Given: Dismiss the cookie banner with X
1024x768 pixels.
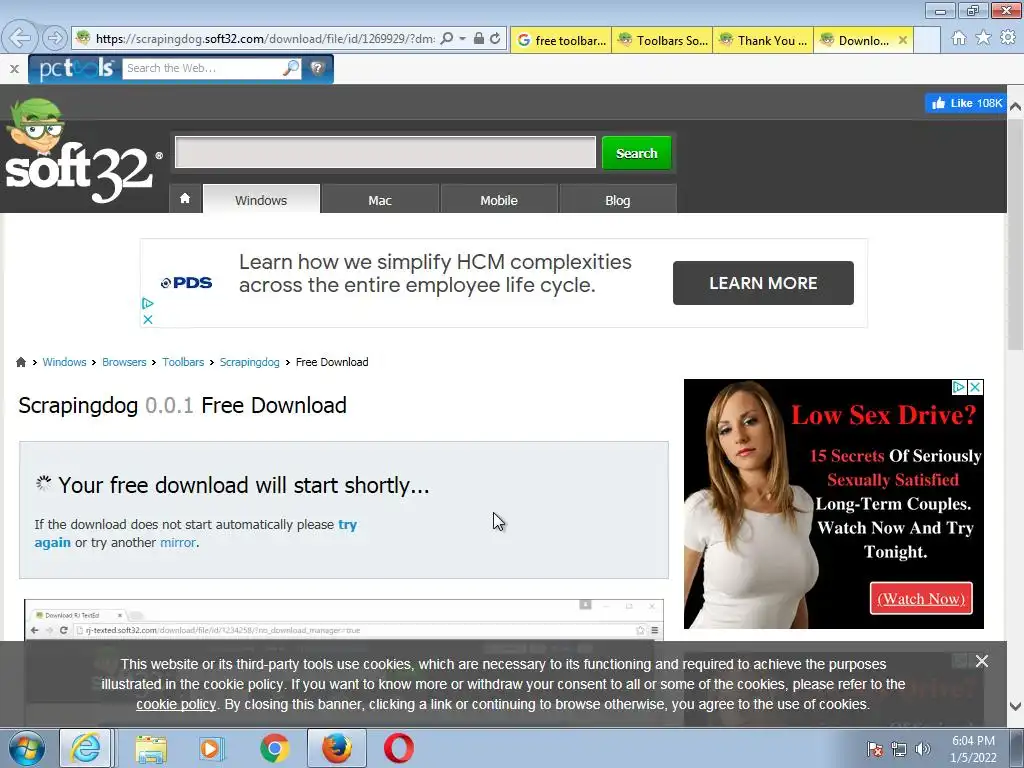Looking at the screenshot, I should pos(982,662).
